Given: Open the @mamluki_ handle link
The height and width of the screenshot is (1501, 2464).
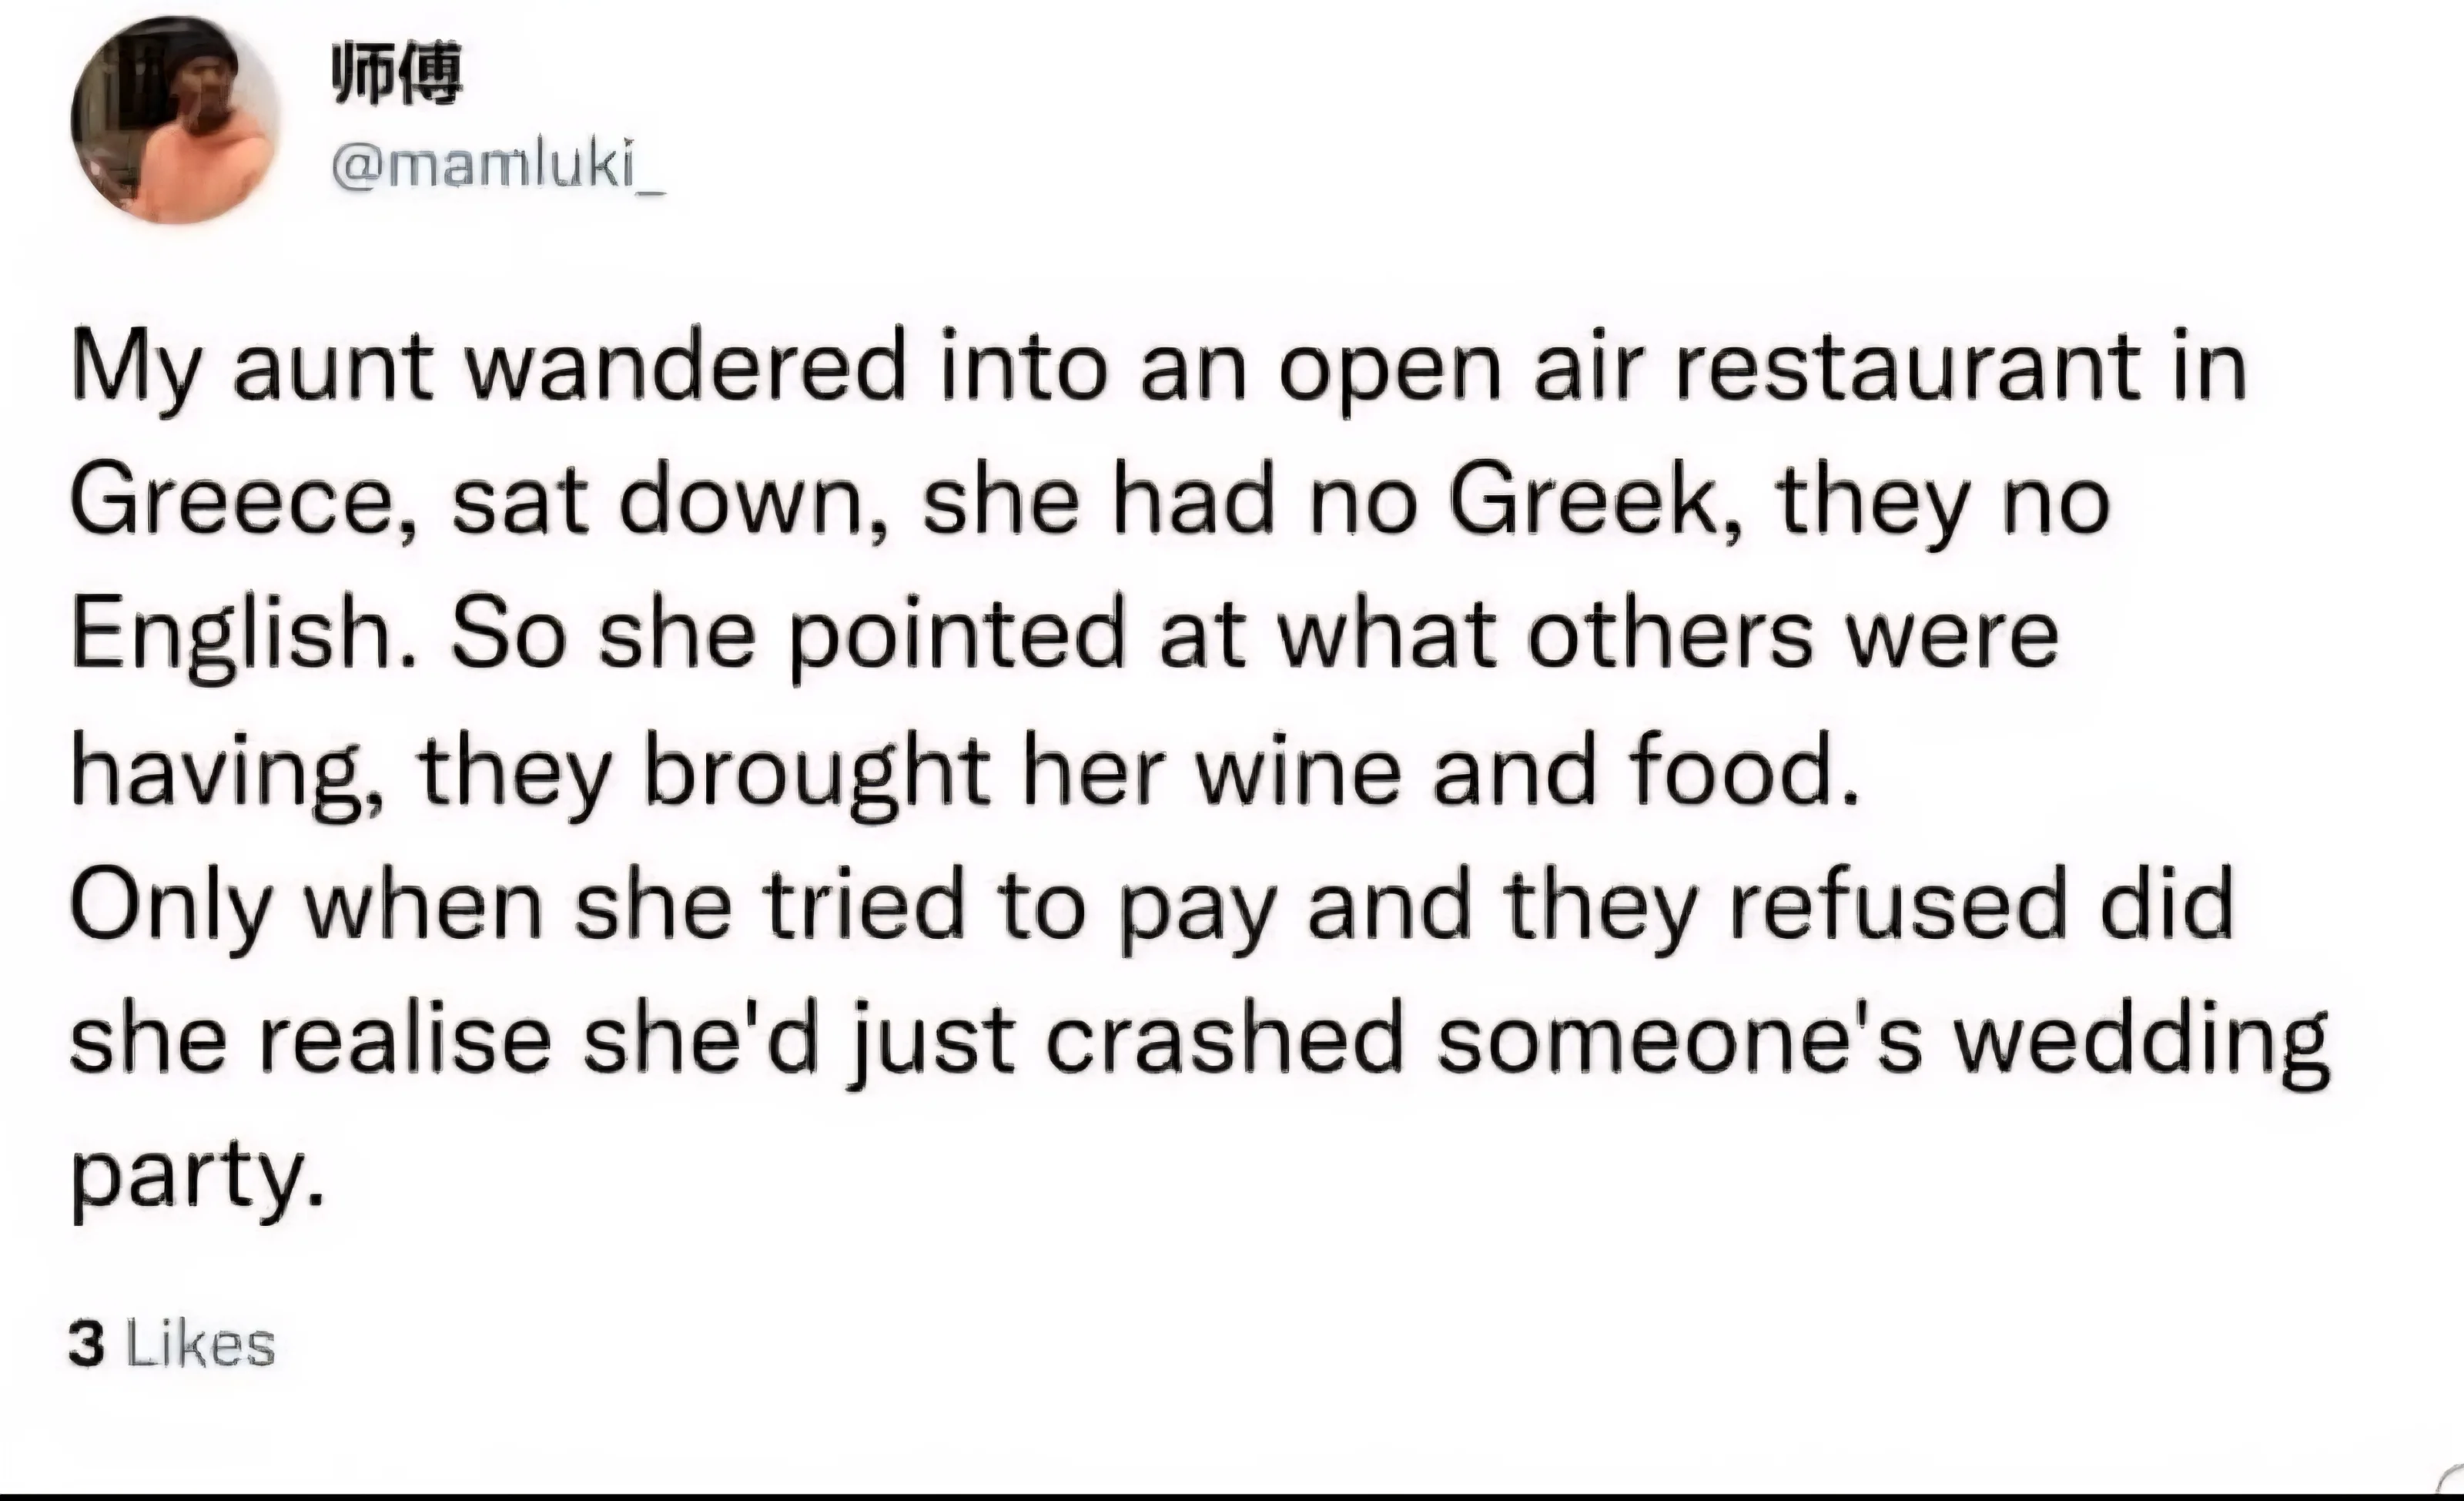Looking at the screenshot, I should tap(497, 172).
